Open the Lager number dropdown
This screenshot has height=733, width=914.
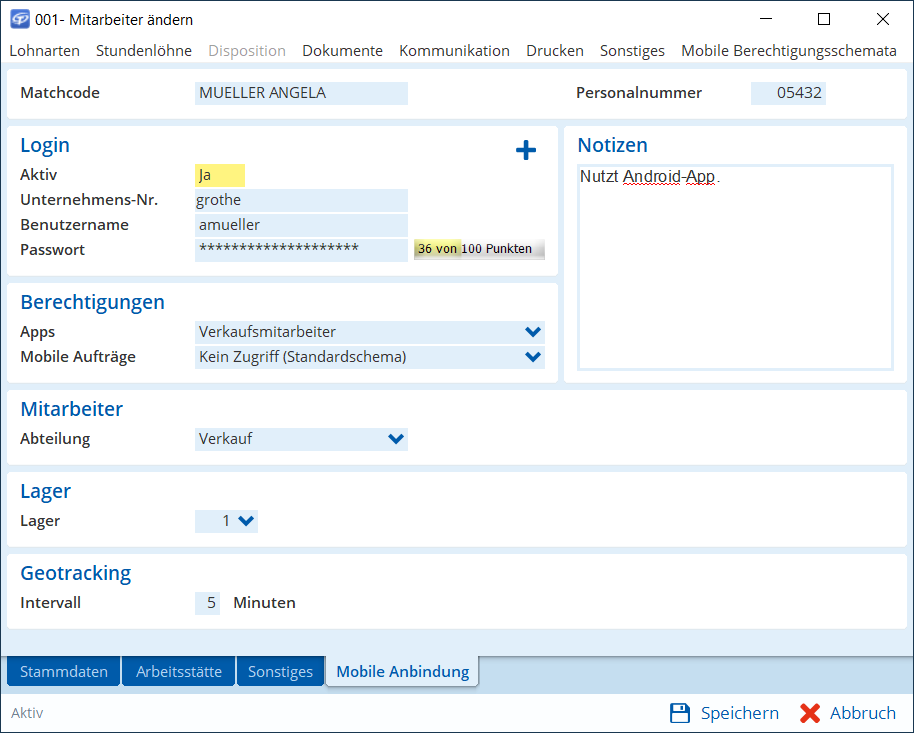coord(246,521)
